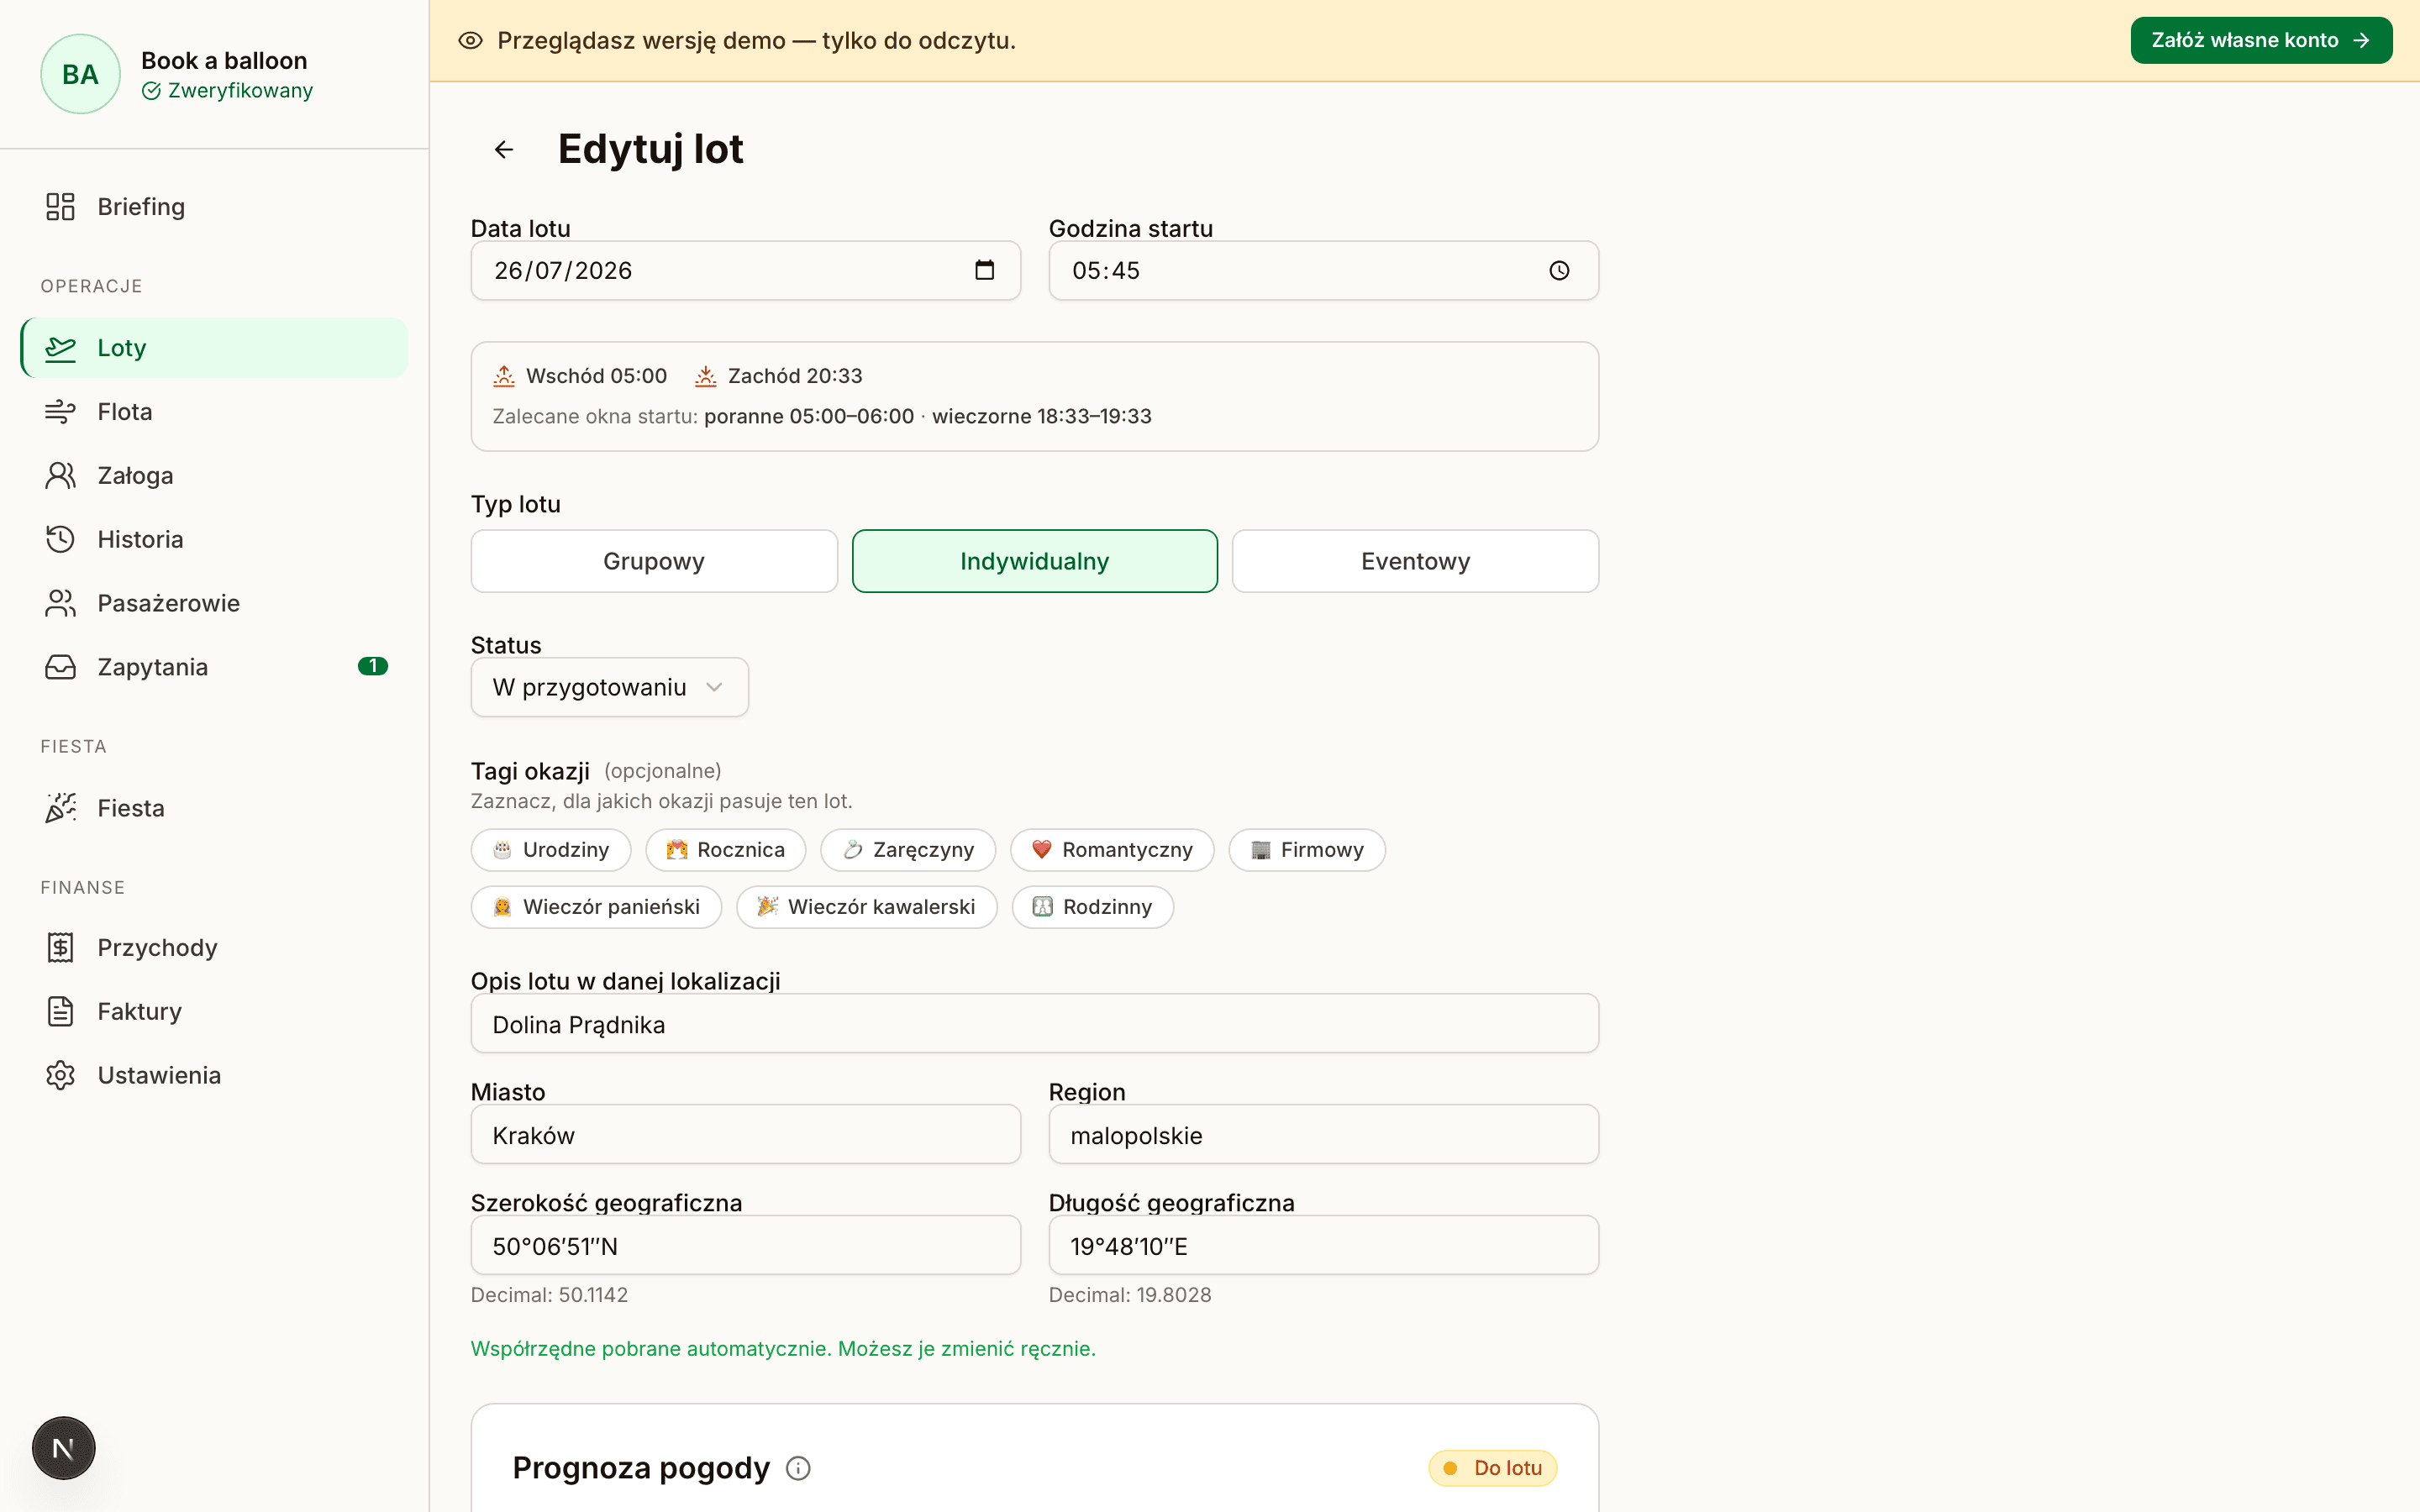
Task: Click Załóż własne konto button
Action: coord(2261,40)
